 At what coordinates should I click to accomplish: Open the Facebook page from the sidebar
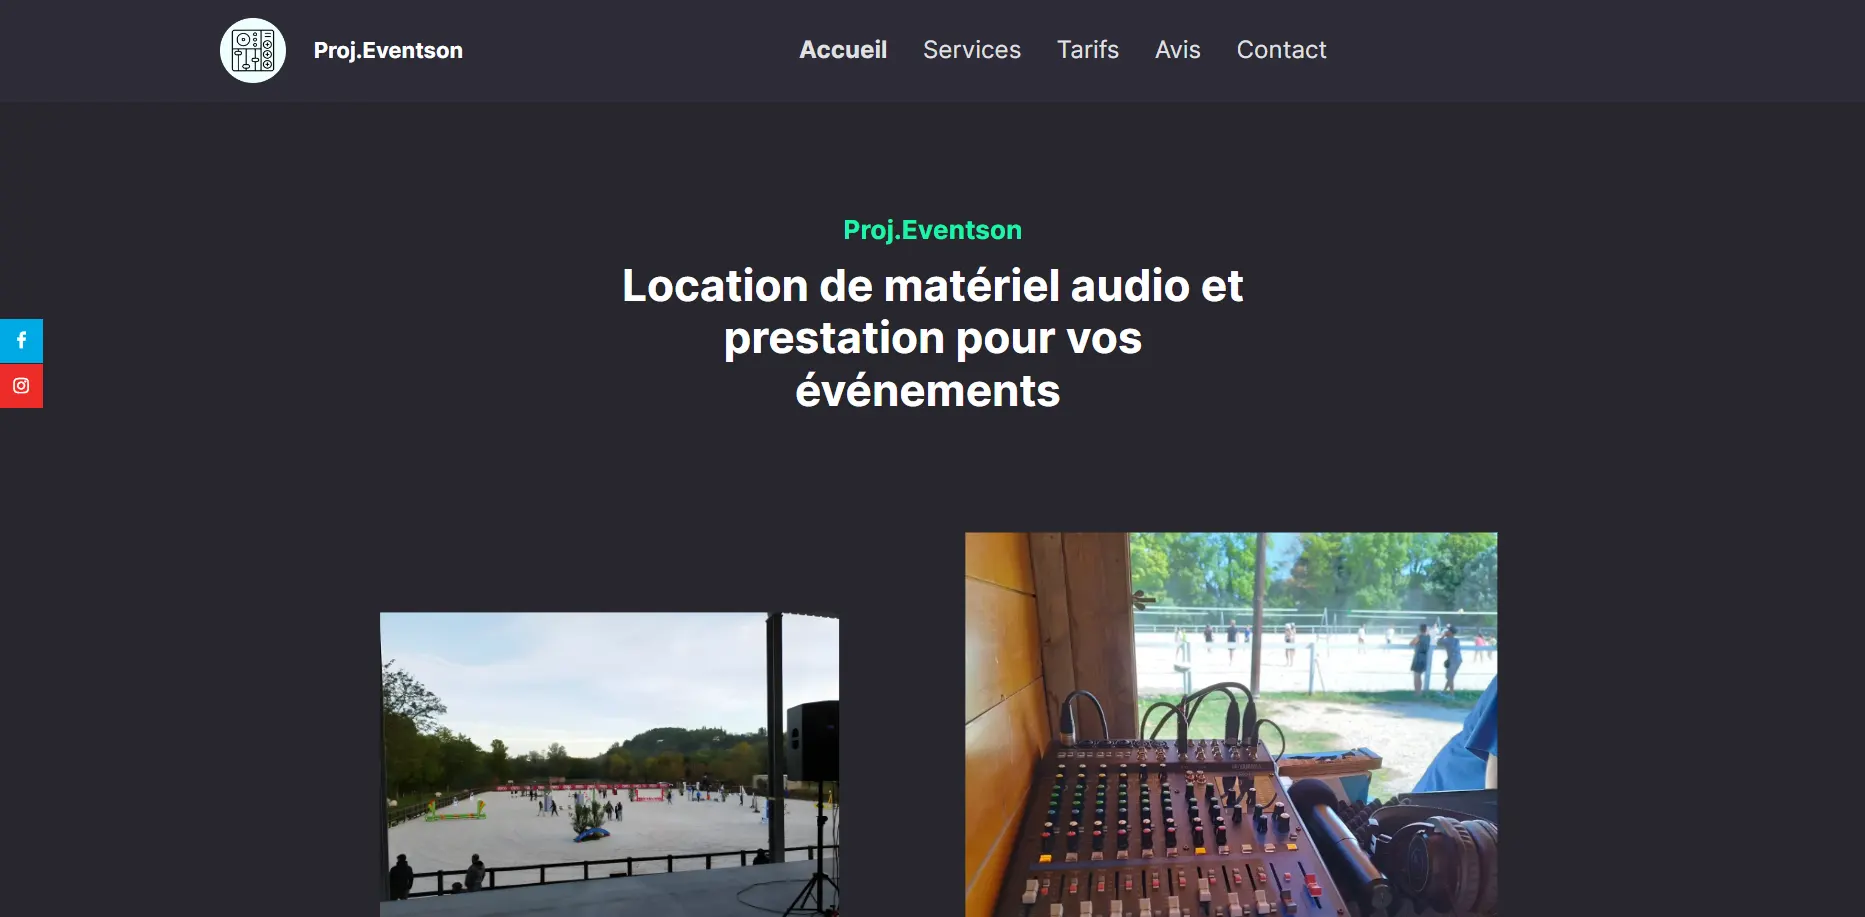click(x=21, y=341)
